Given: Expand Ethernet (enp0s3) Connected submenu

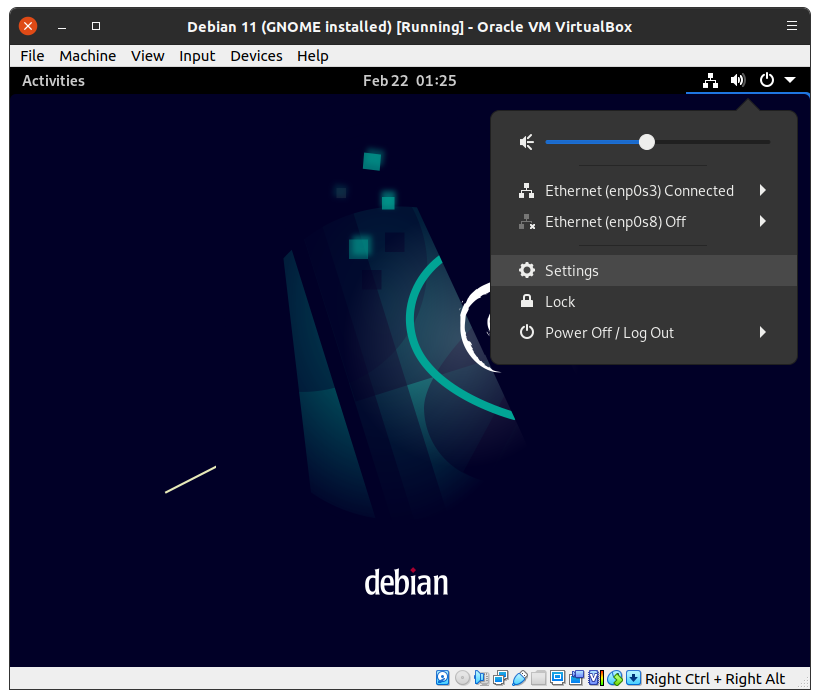Looking at the screenshot, I should coord(763,191).
